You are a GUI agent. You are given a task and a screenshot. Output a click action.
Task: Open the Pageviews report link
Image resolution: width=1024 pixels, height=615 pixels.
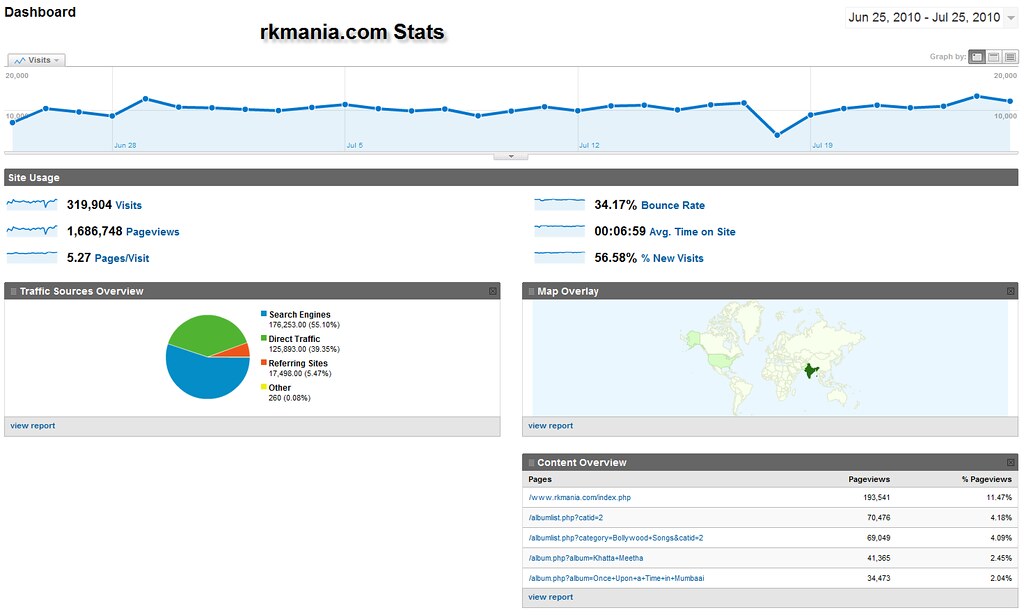click(x=152, y=232)
